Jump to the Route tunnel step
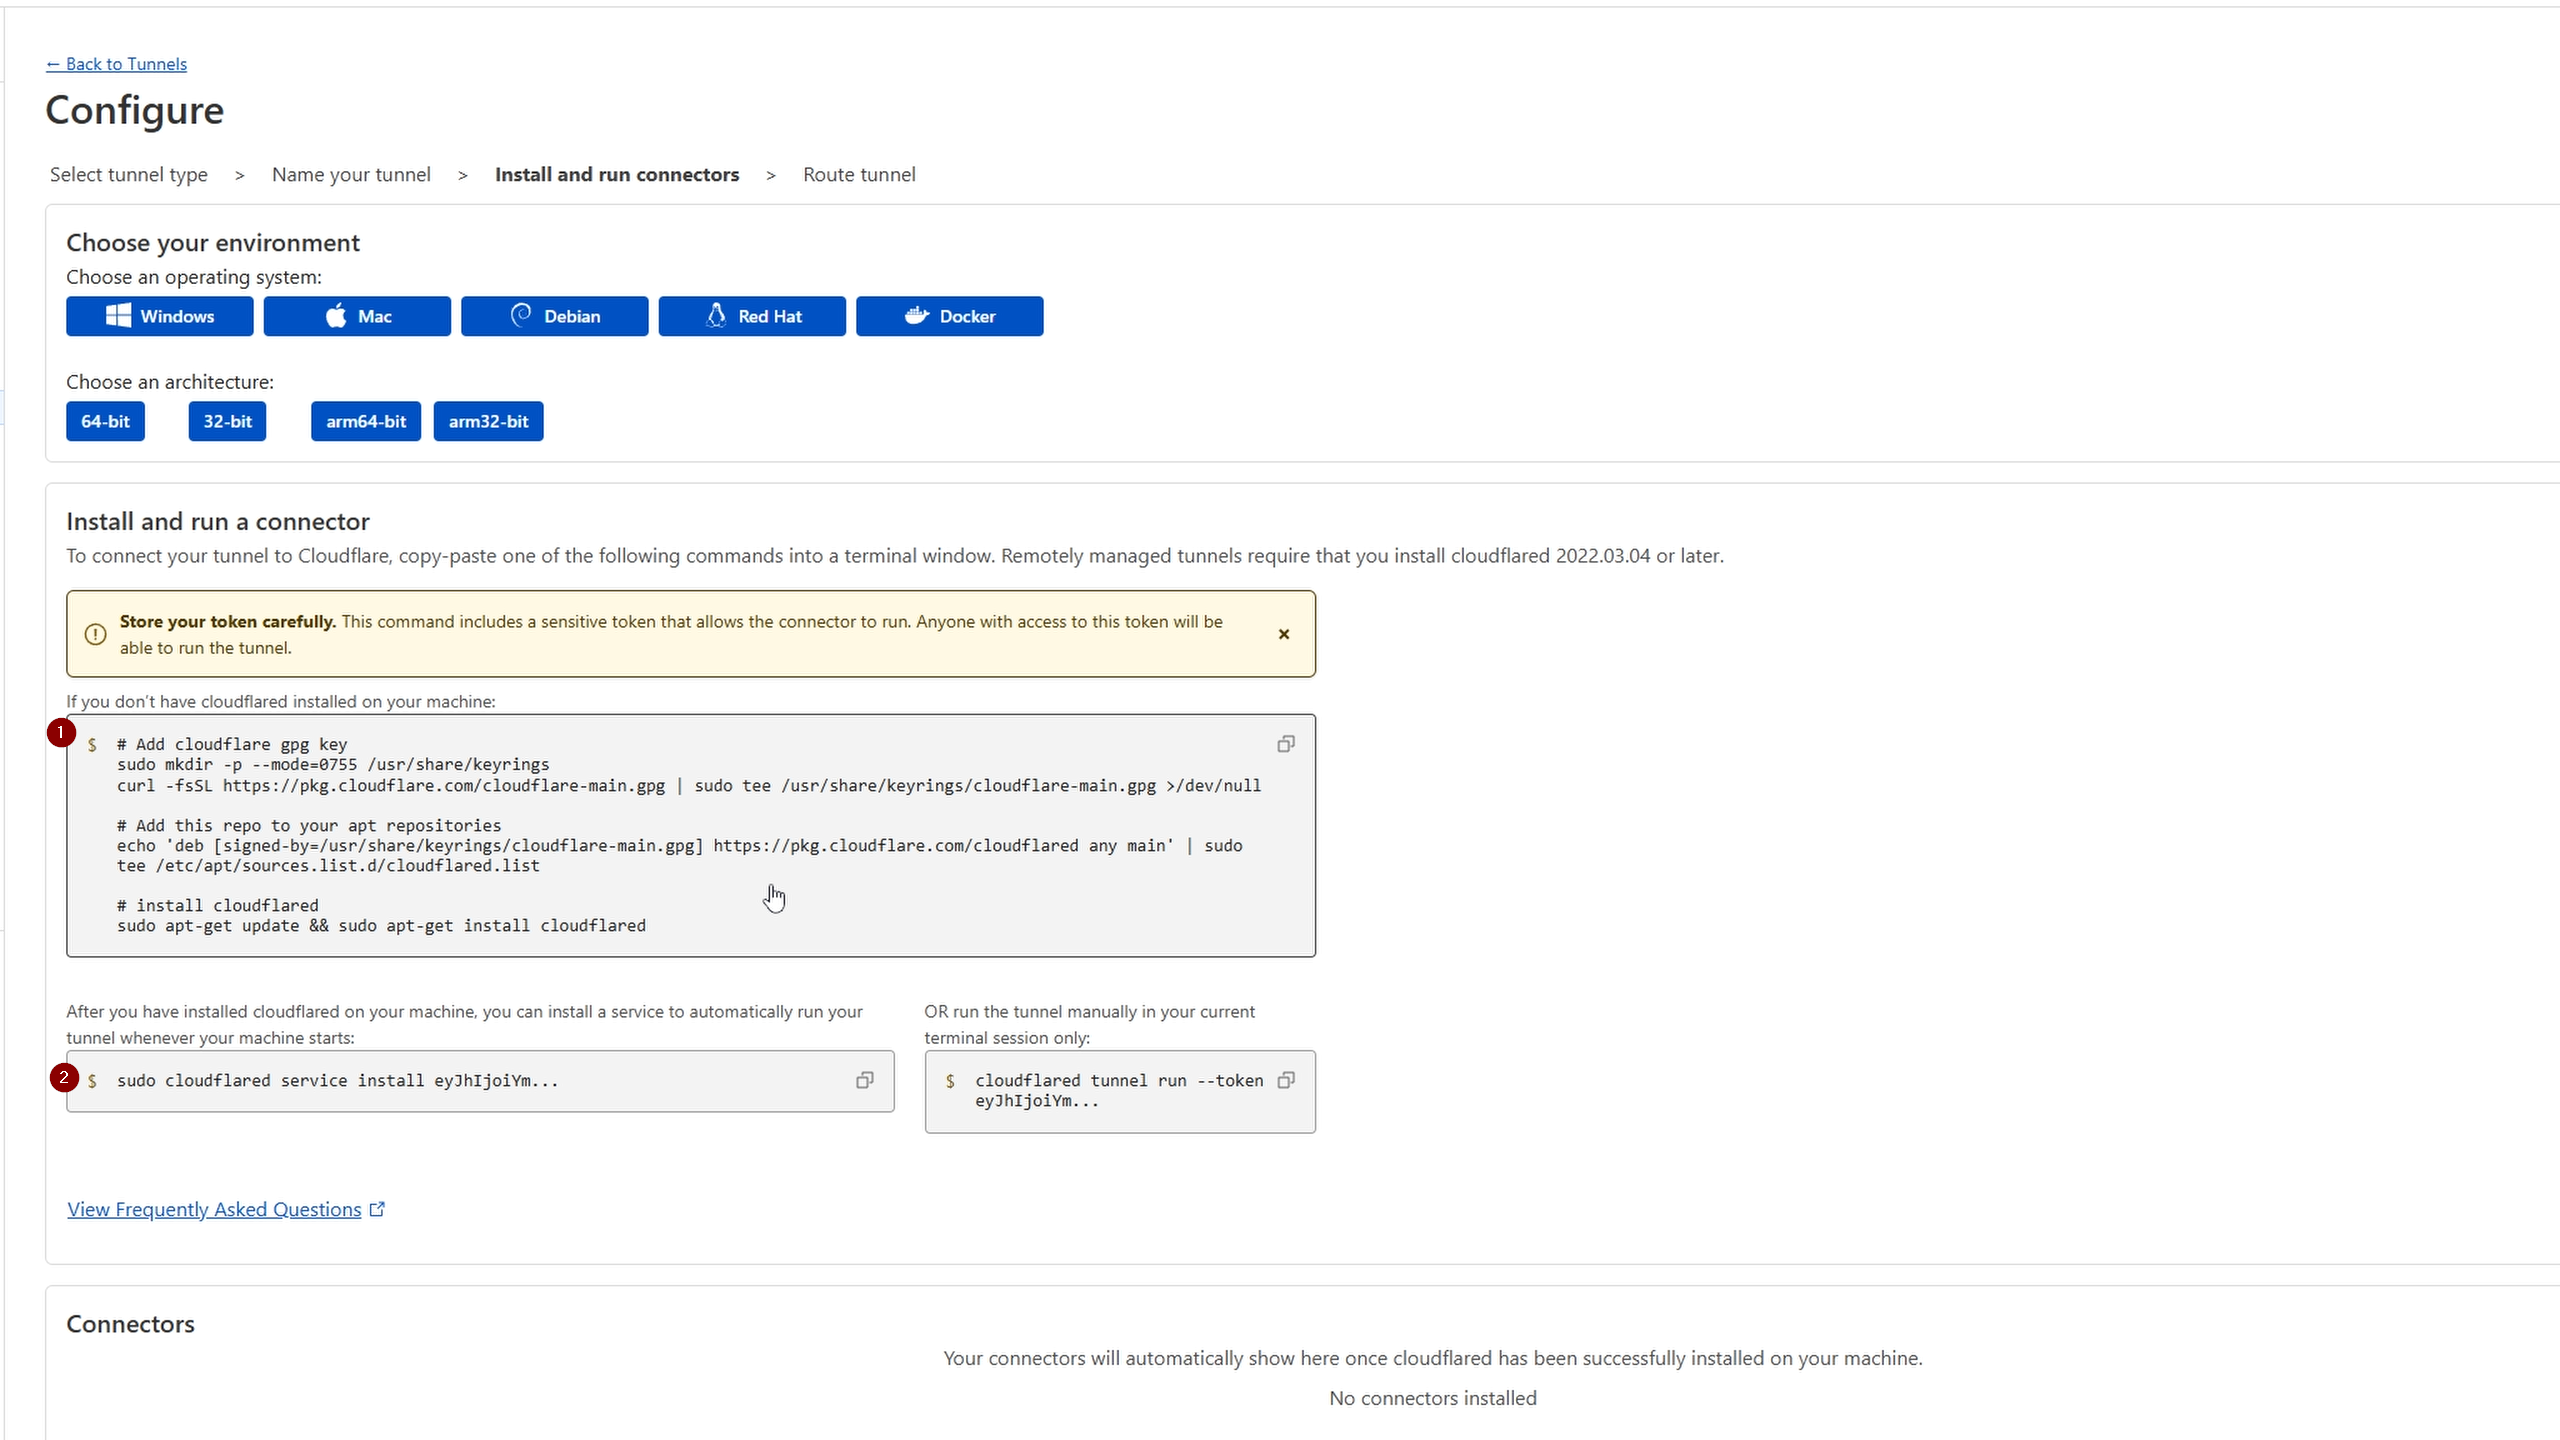The image size is (2560, 1440). tap(859, 174)
